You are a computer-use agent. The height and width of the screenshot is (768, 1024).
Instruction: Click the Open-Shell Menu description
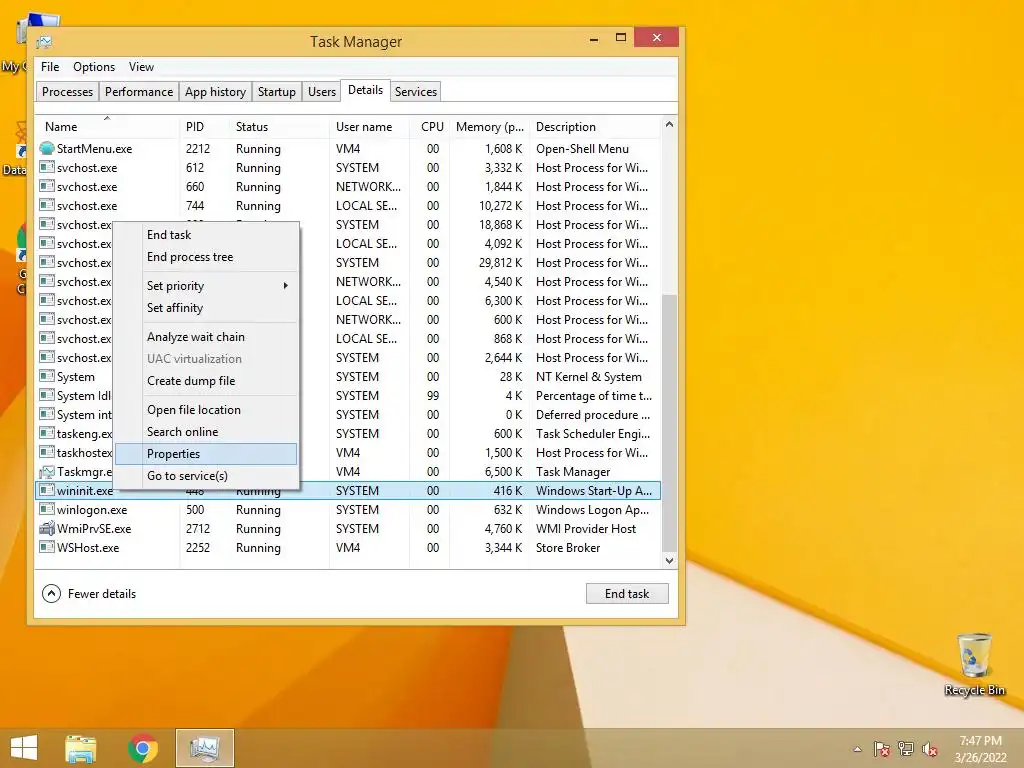pyautogui.click(x=583, y=148)
